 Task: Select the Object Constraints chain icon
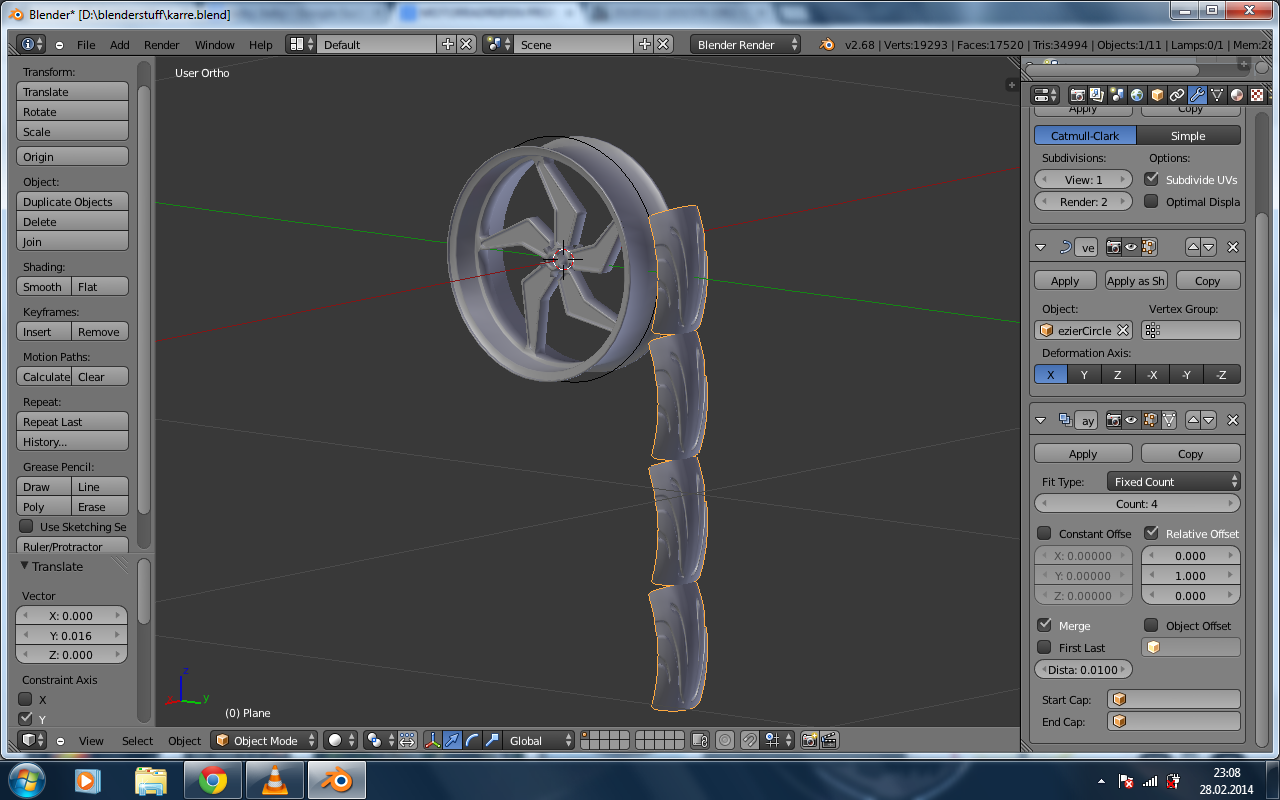pyautogui.click(x=1177, y=95)
